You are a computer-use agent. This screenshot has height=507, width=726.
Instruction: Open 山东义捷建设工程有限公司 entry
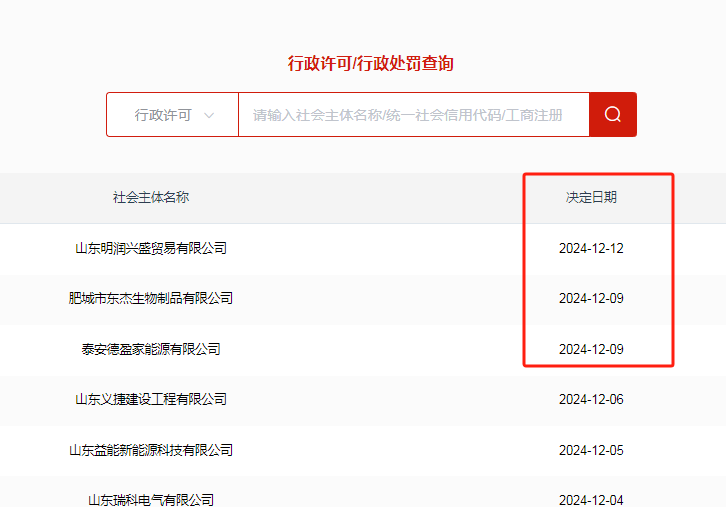coord(151,399)
